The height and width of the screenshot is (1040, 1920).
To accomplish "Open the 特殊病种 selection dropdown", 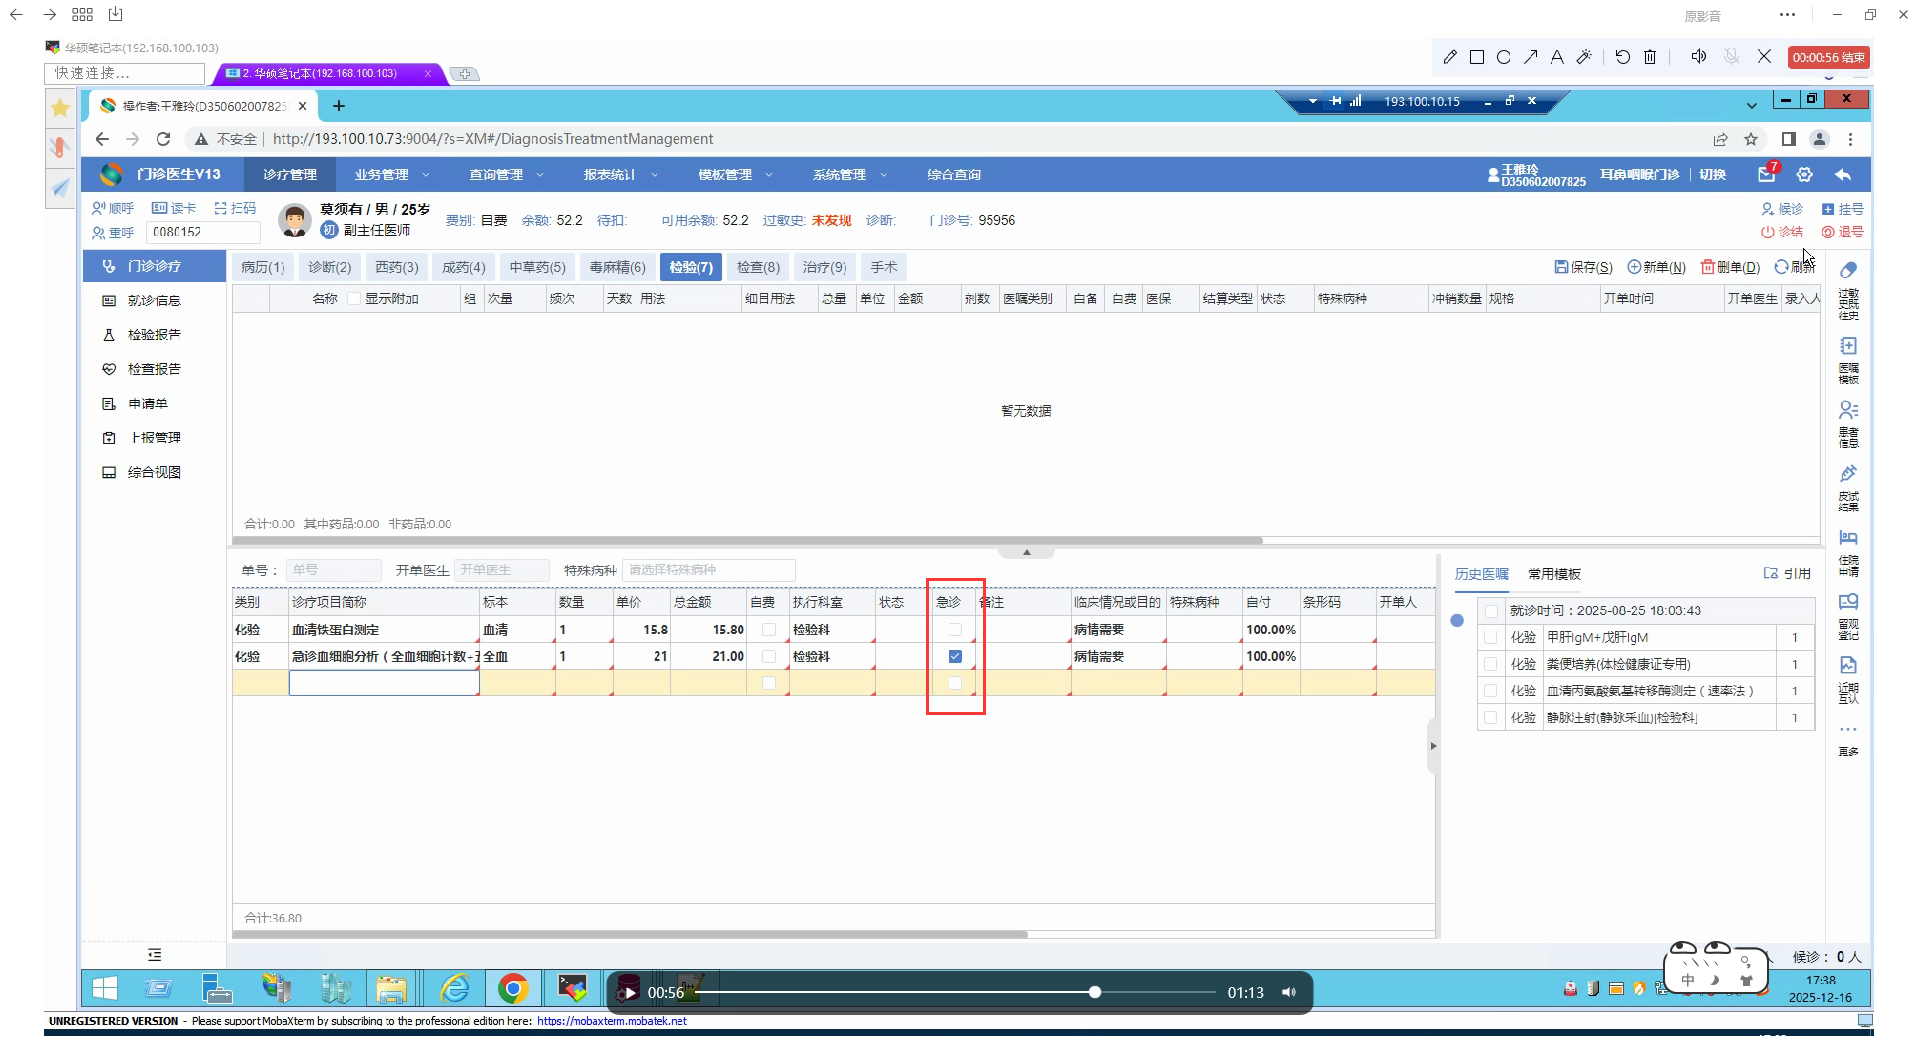I will (708, 570).
